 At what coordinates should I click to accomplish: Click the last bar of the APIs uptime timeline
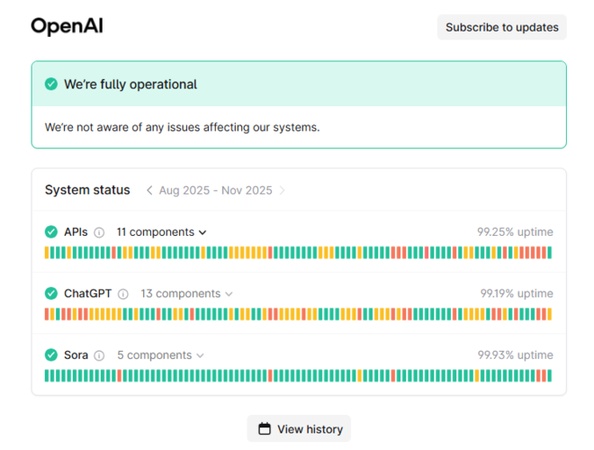(550, 253)
